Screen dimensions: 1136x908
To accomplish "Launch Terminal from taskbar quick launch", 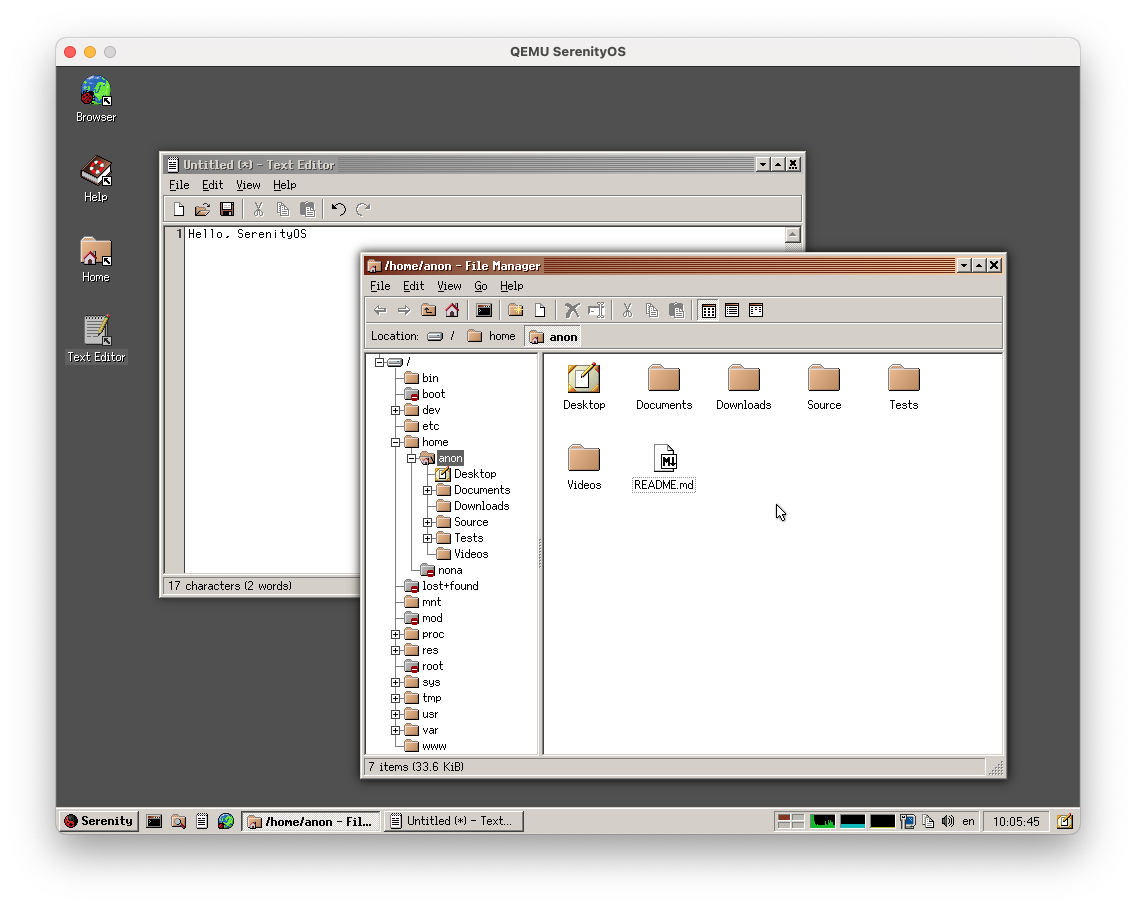I will click(154, 821).
